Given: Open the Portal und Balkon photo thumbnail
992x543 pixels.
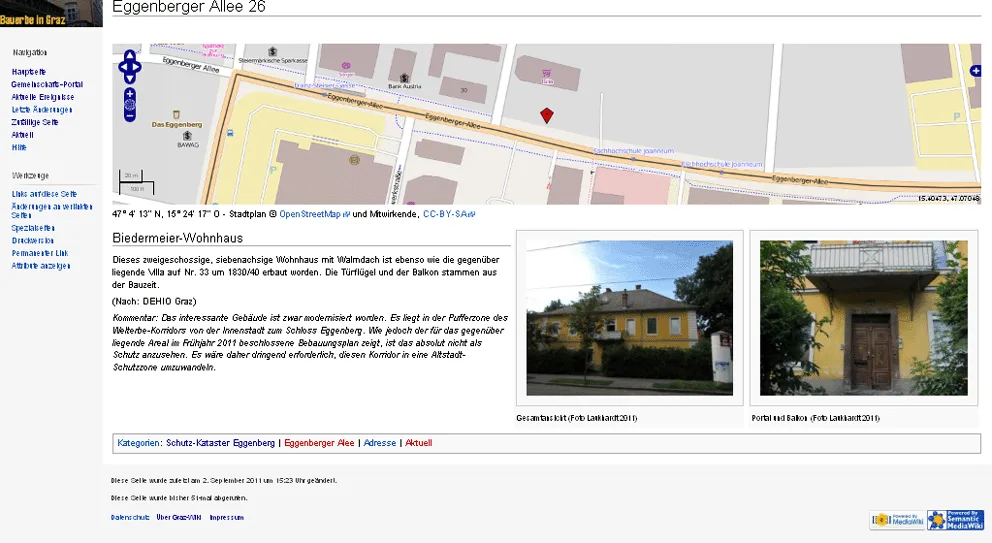Looking at the screenshot, I should 864,318.
